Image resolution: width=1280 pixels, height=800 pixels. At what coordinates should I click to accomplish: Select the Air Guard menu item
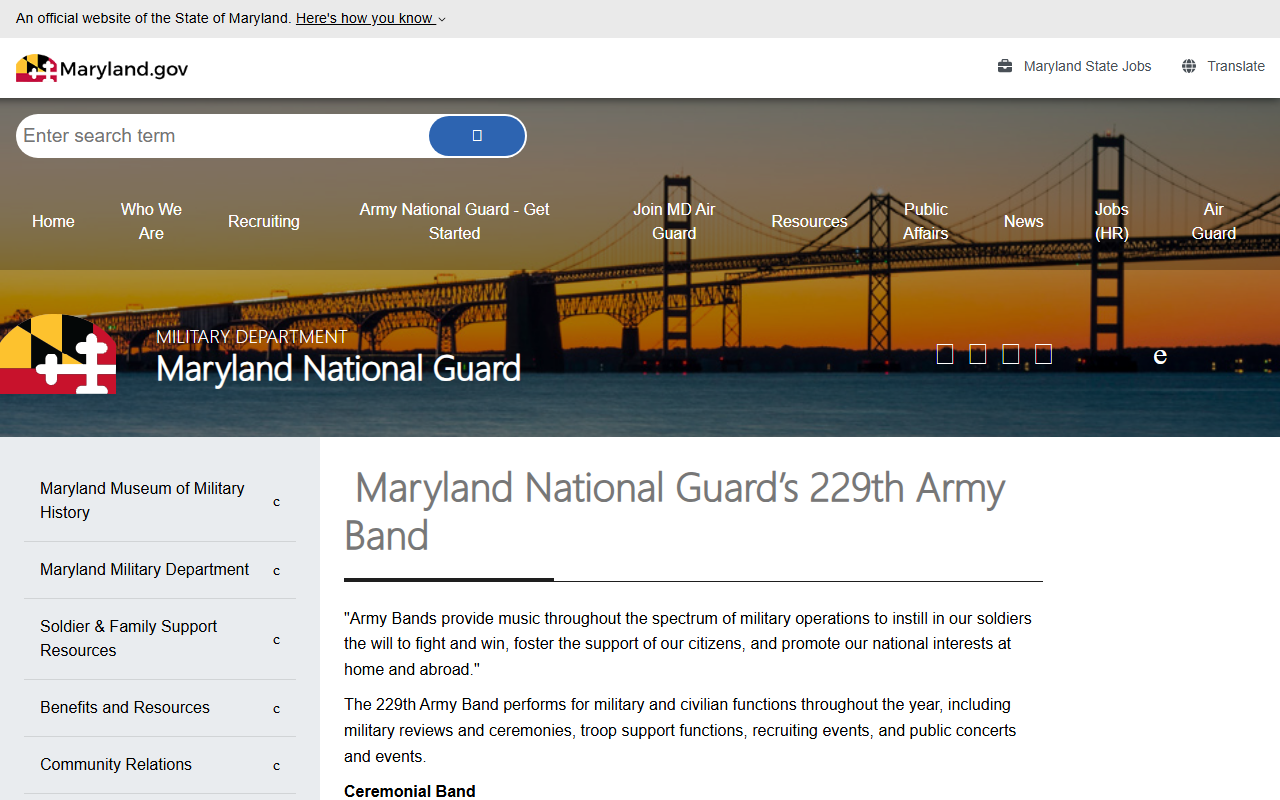(x=1214, y=221)
